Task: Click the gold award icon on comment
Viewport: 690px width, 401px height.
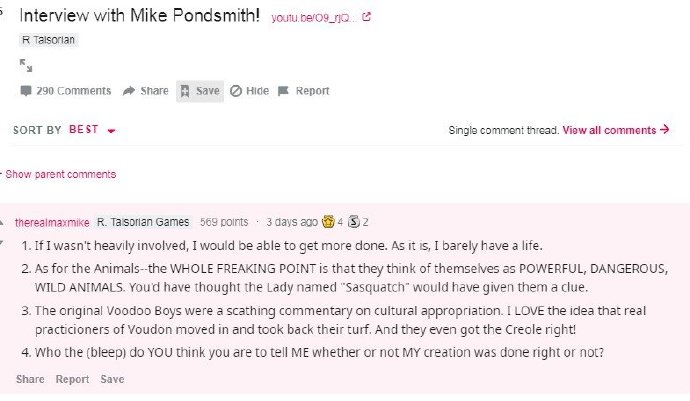Action: 327,222
